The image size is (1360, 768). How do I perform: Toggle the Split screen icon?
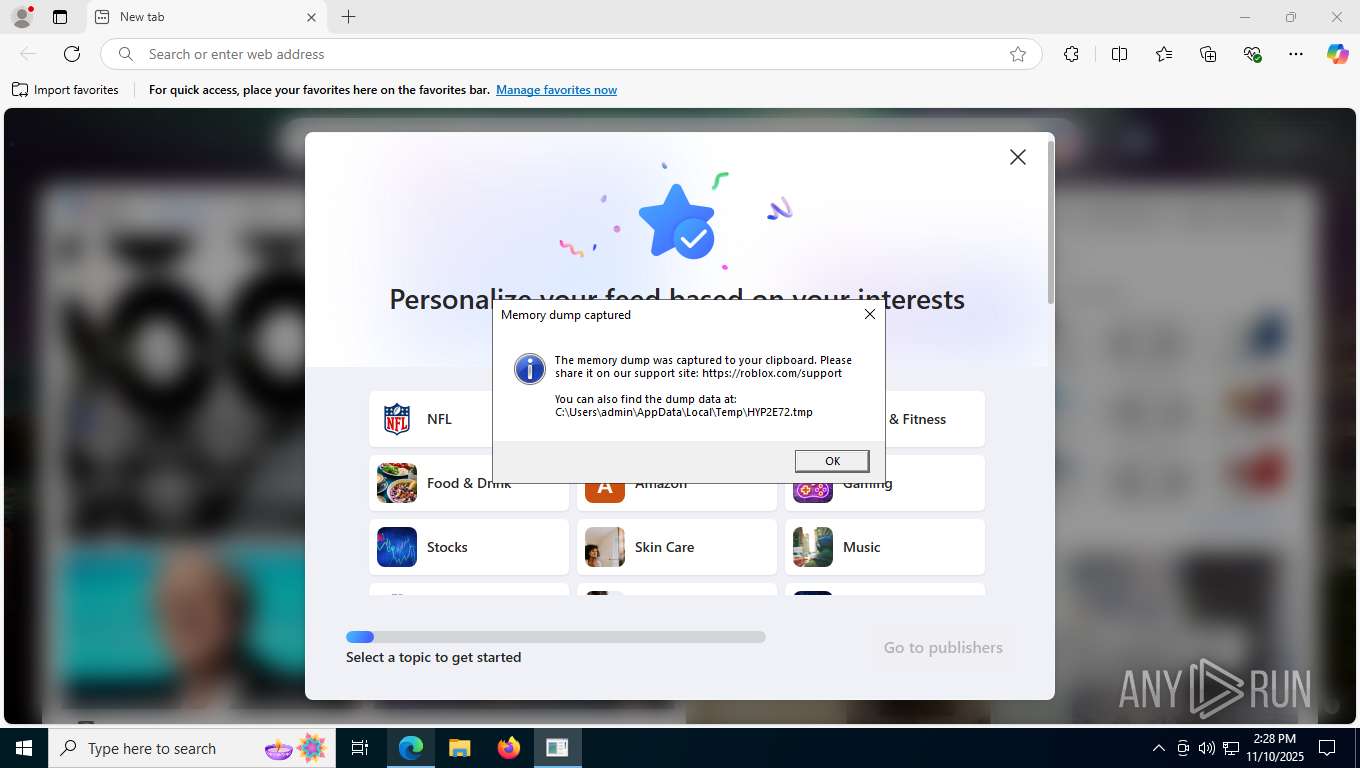1120,54
